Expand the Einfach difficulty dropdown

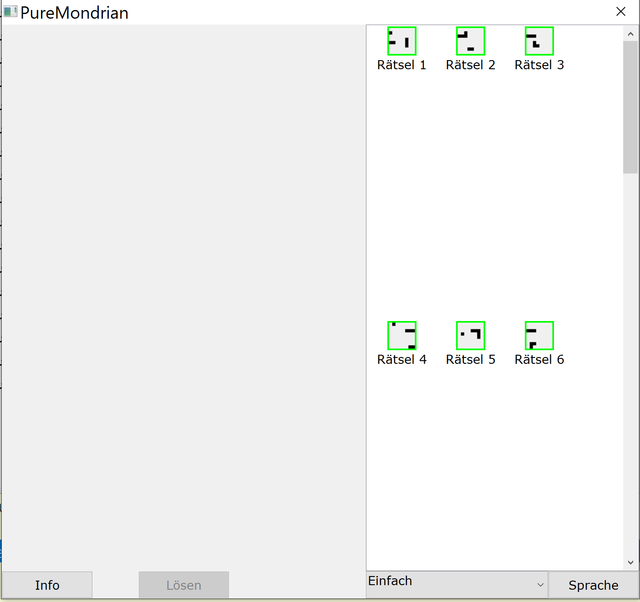(457, 585)
